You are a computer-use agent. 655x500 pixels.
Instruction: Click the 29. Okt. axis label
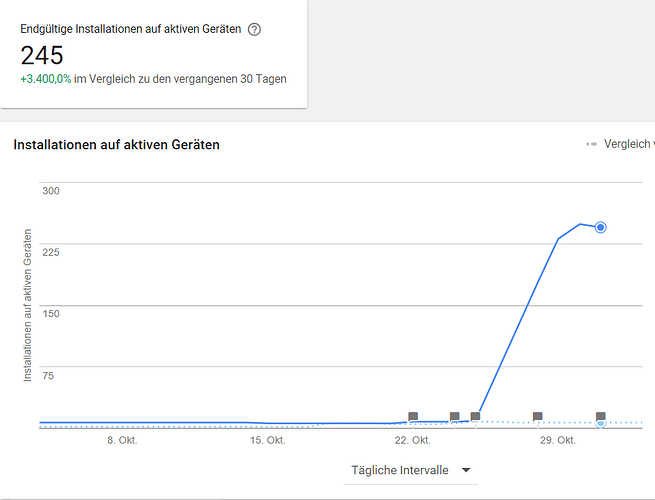(558, 440)
